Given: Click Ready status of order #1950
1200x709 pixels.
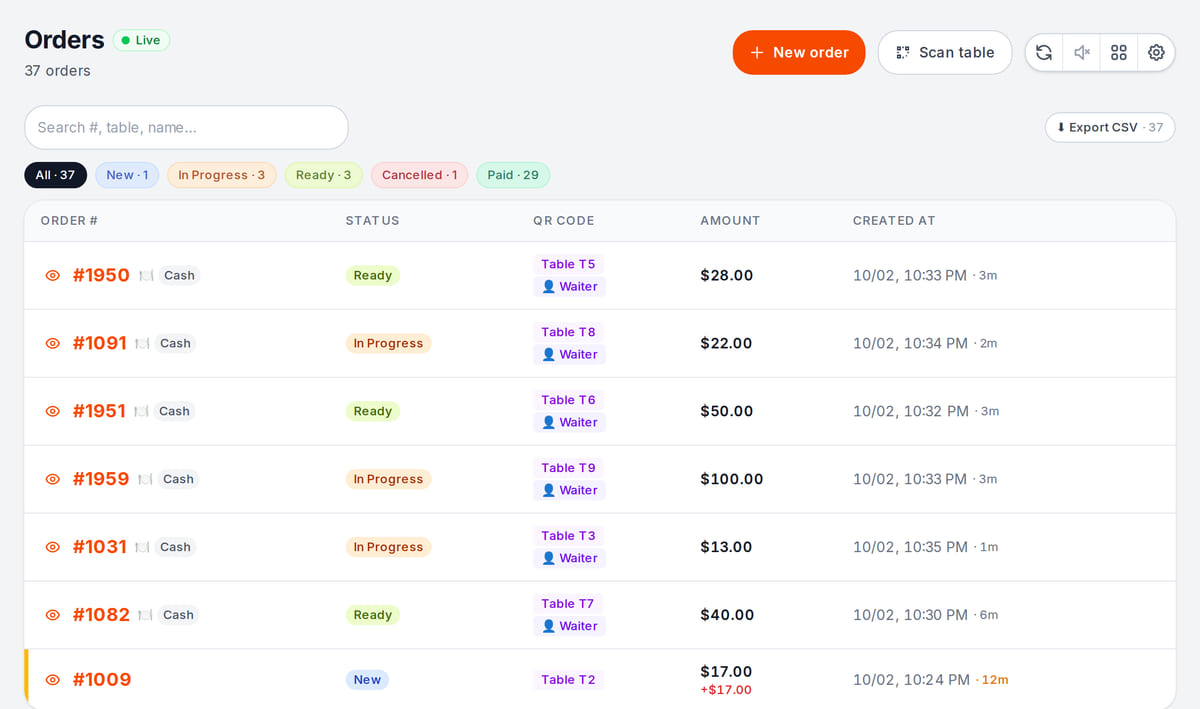Looking at the screenshot, I should pyautogui.click(x=373, y=275).
